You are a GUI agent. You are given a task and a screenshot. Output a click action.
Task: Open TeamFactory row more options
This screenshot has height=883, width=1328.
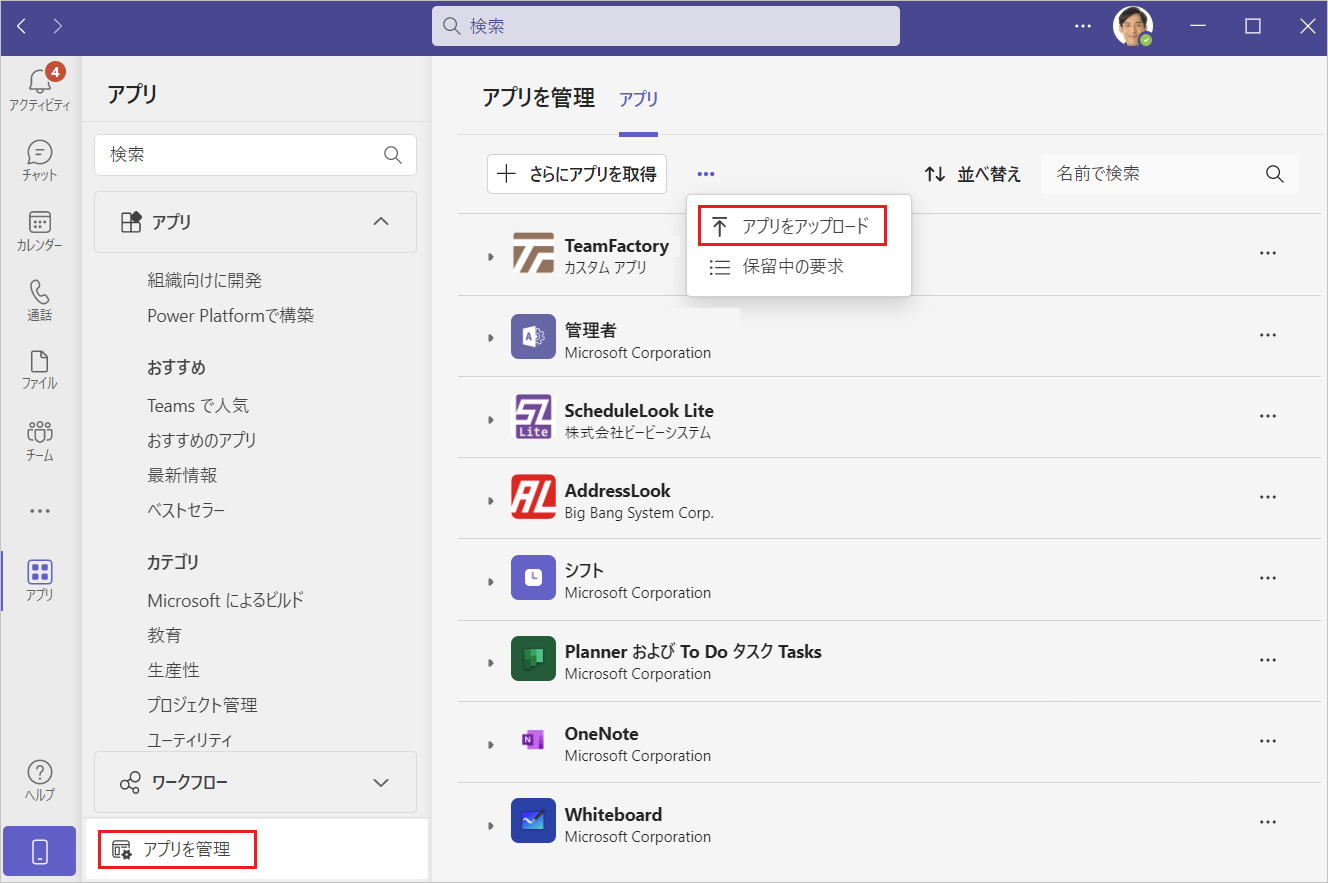(1268, 254)
